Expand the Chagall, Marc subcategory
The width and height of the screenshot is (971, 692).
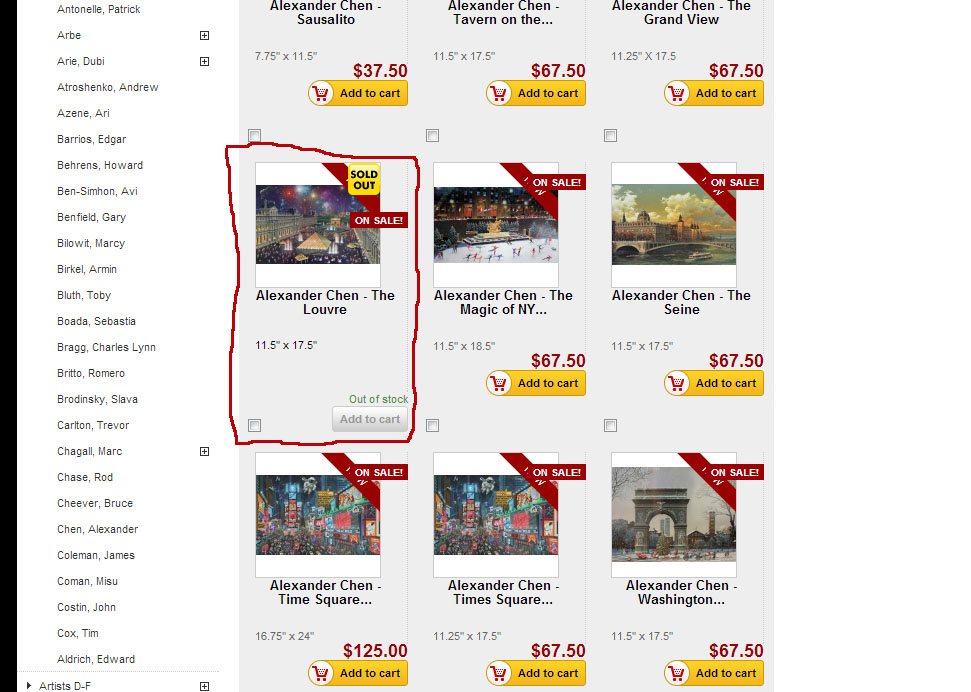[x=204, y=452]
